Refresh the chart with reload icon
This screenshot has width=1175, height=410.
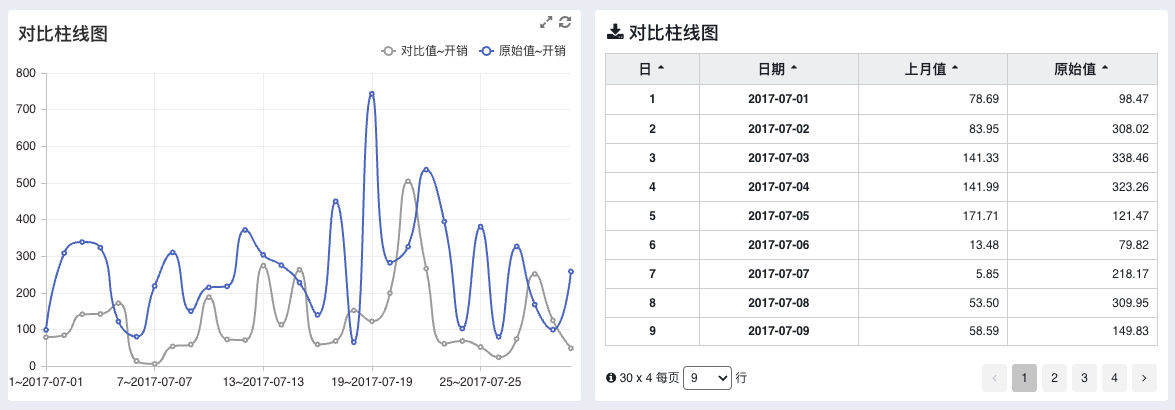click(565, 22)
